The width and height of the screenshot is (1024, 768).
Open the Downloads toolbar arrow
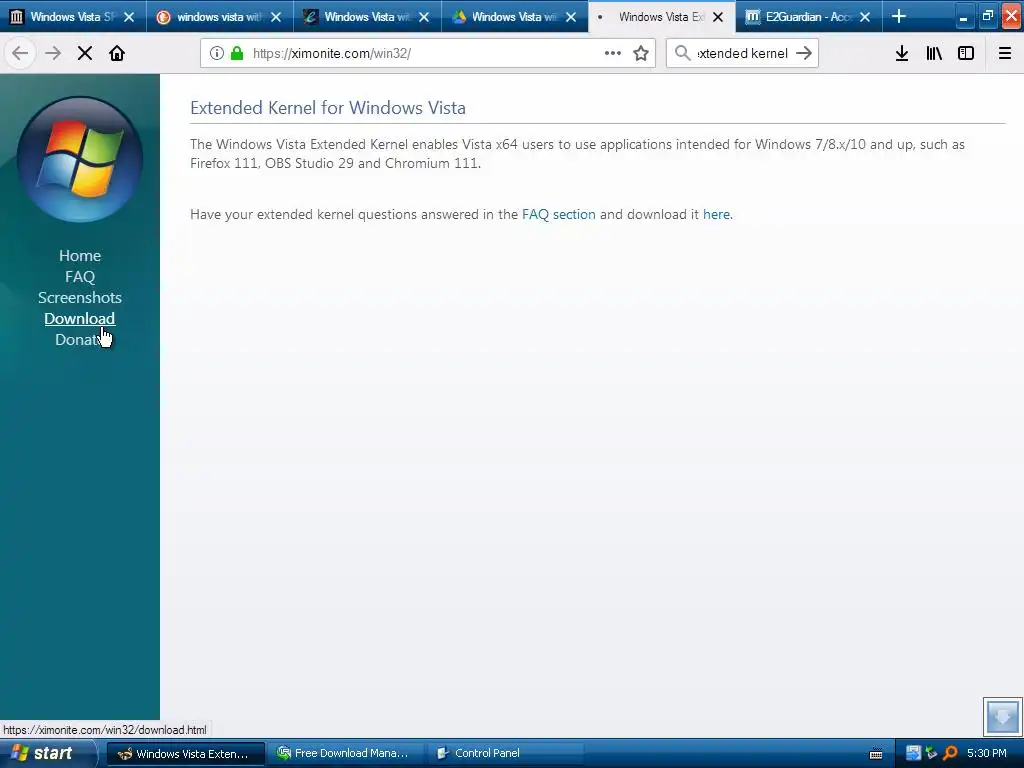click(902, 53)
